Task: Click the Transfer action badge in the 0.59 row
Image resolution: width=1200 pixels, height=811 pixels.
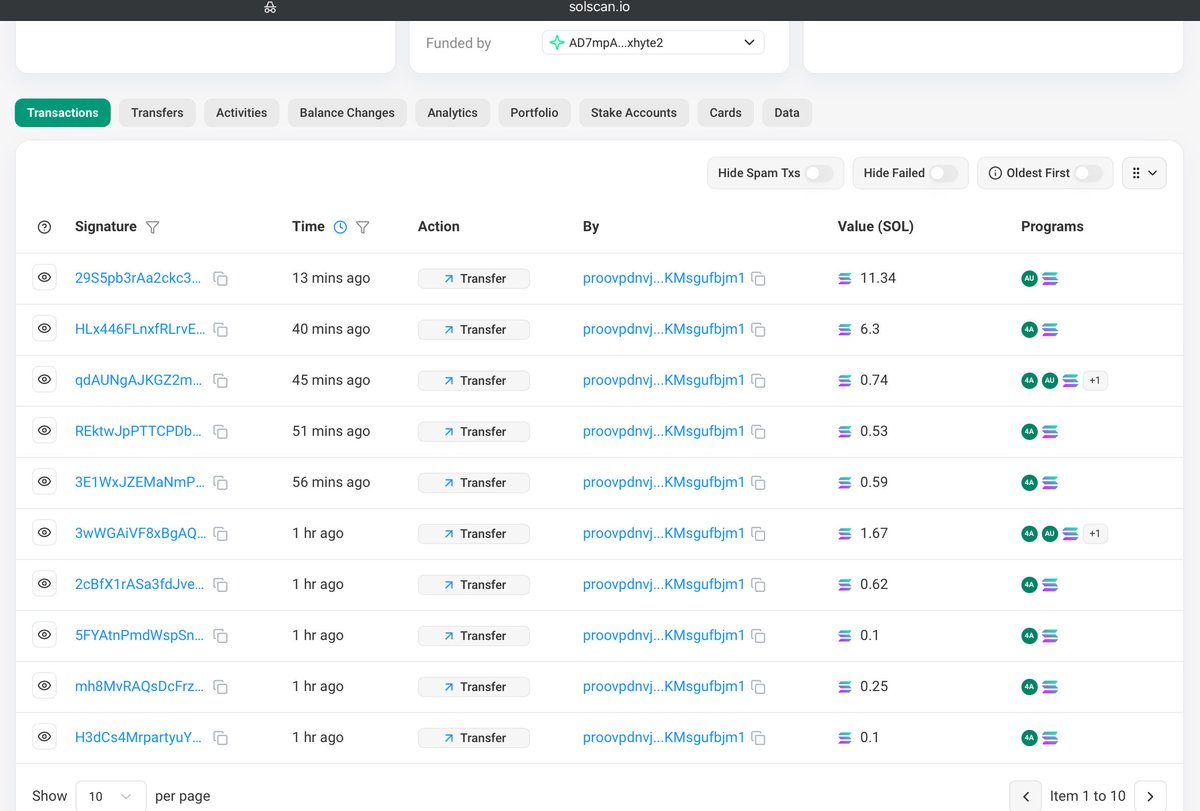Action: click(474, 482)
